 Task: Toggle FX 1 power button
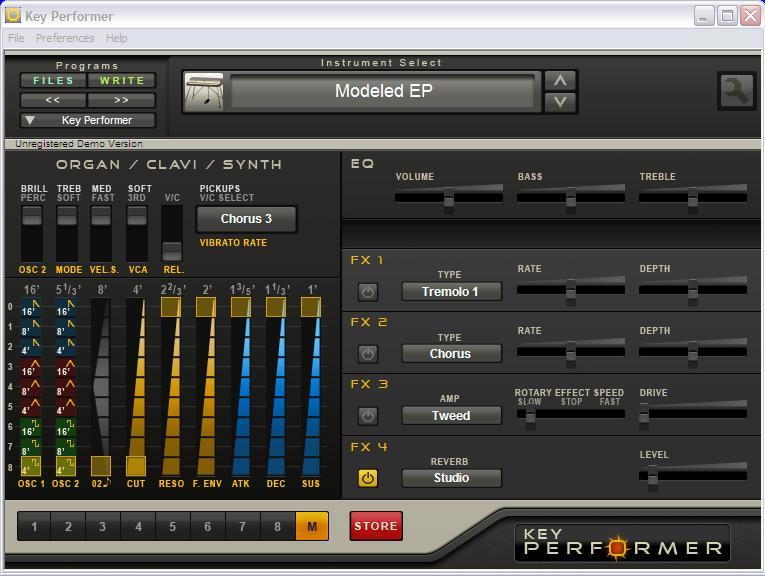coord(368,292)
